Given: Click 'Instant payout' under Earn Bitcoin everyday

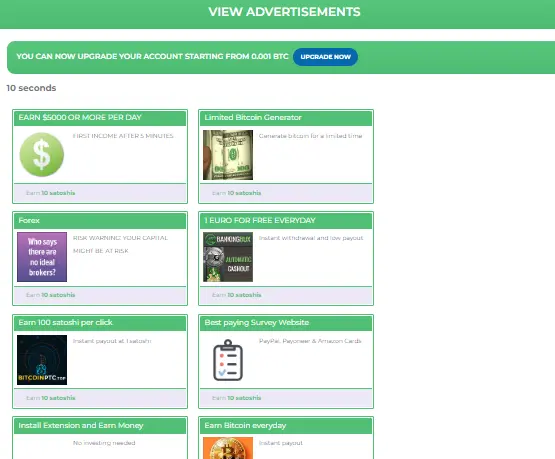Looking at the screenshot, I should coord(281,443).
